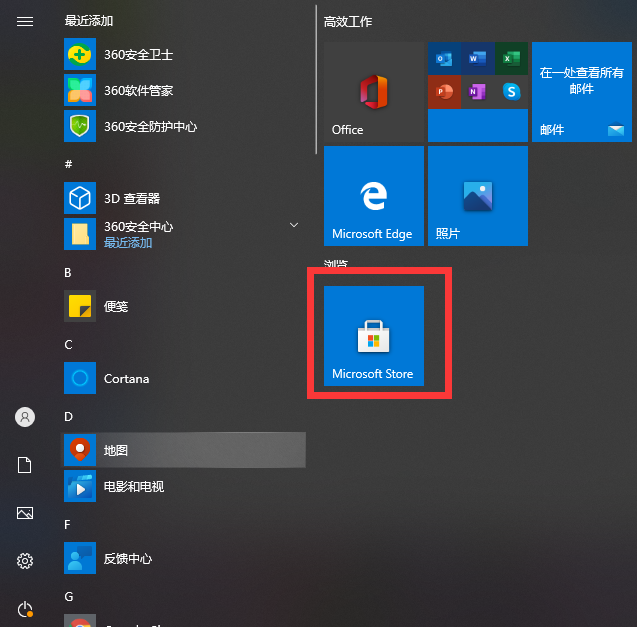Click the F letter group header
This screenshot has width=637, height=627.
67,525
